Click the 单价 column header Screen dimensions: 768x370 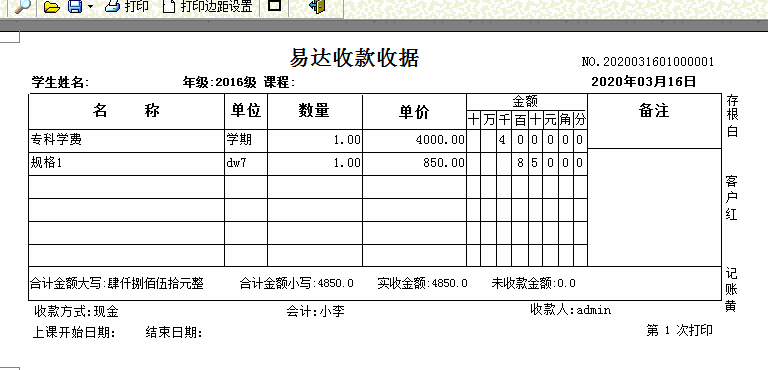click(x=414, y=112)
